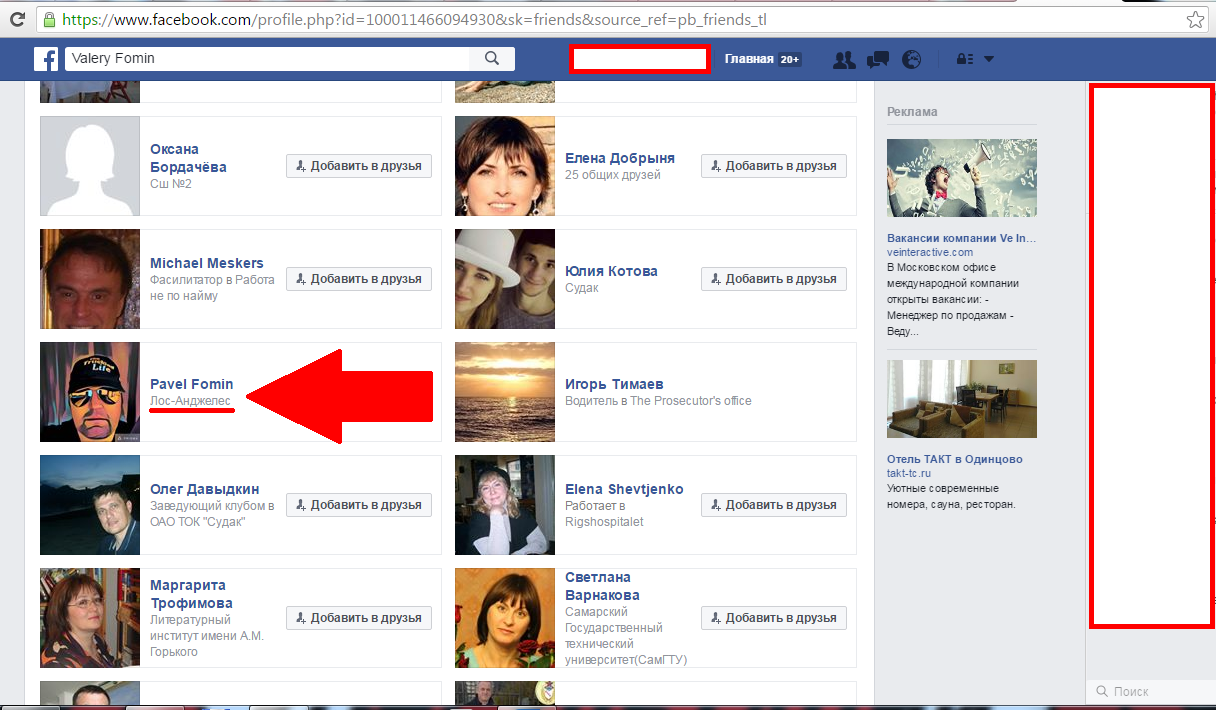1216x710 pixels.
Task: Open the profile name link Светлана Варнакова
Action: point(602,586)
